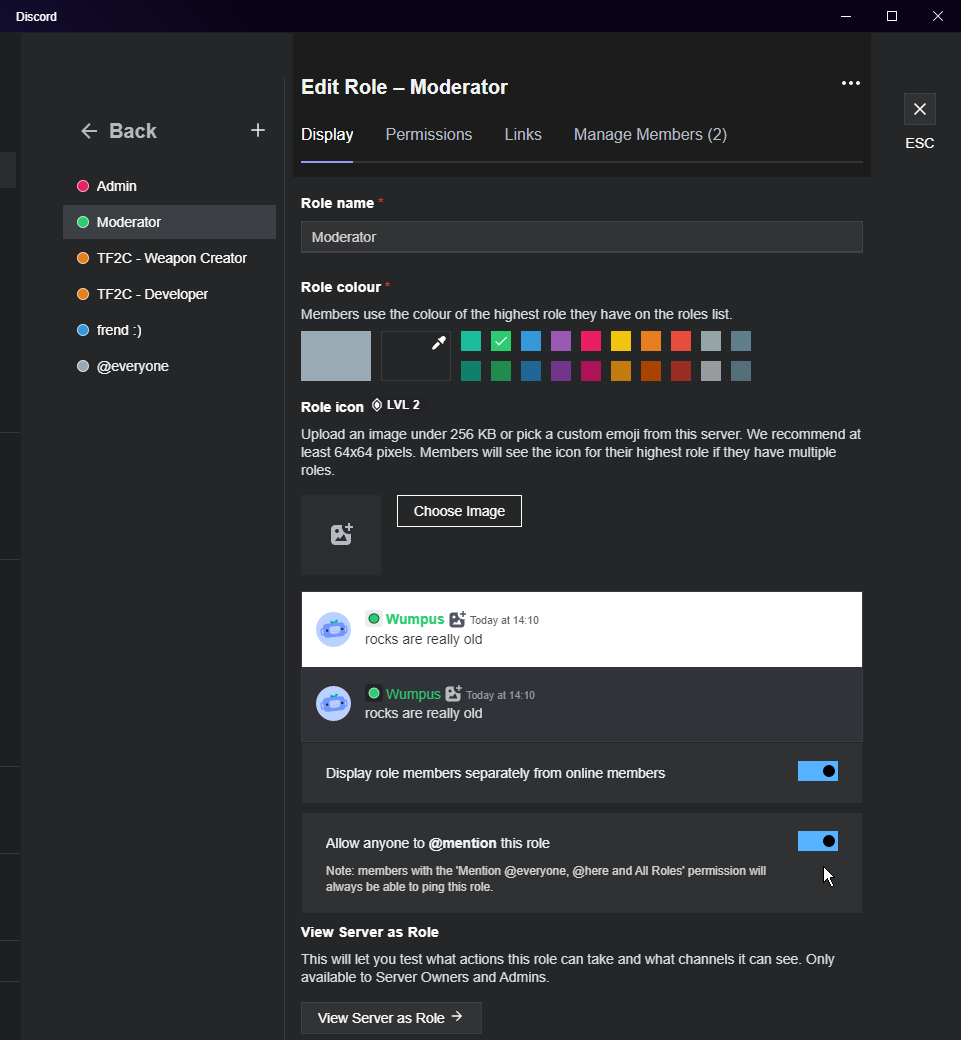961x1040 pixels.
Task: Click the "Today at 14:10" timestamp in light preview
Action: pyautogui.click(x=505, y=620)
